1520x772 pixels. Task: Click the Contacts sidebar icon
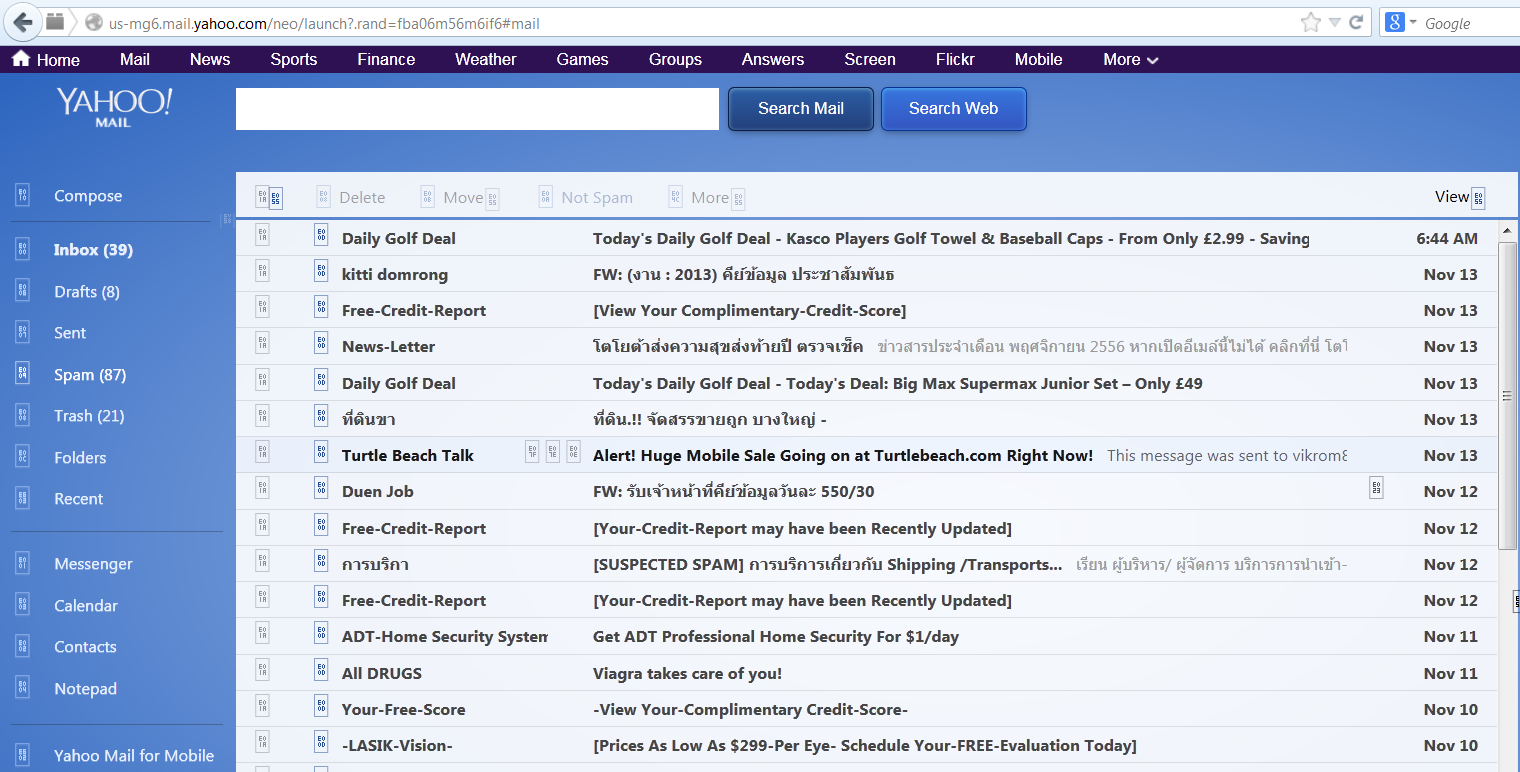pos(23,647)
